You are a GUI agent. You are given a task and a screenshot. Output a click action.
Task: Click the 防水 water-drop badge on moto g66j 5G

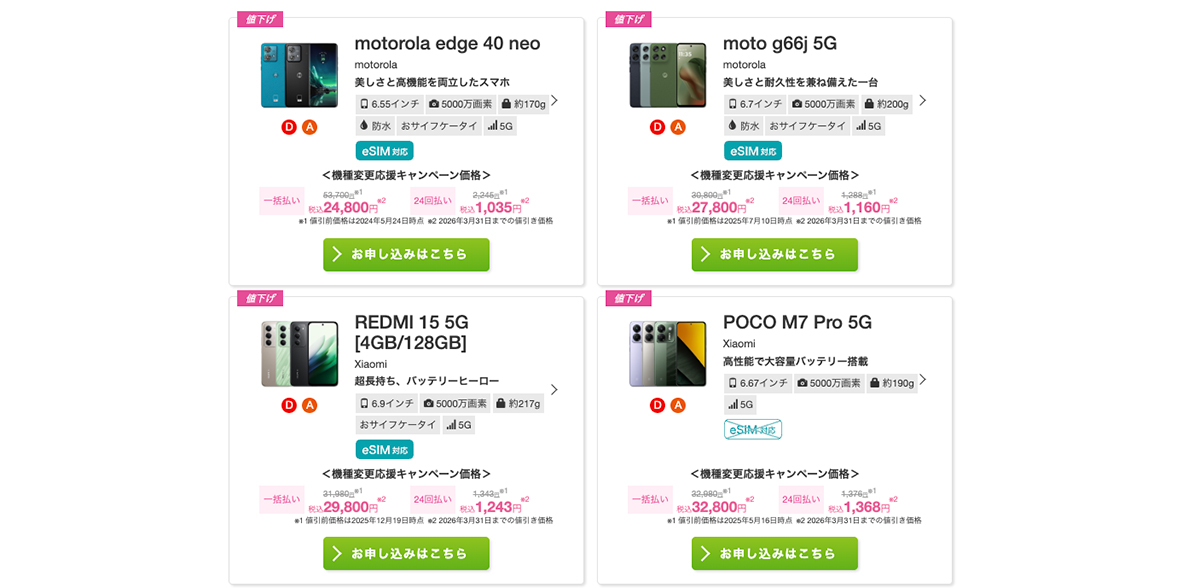point(744,126)
